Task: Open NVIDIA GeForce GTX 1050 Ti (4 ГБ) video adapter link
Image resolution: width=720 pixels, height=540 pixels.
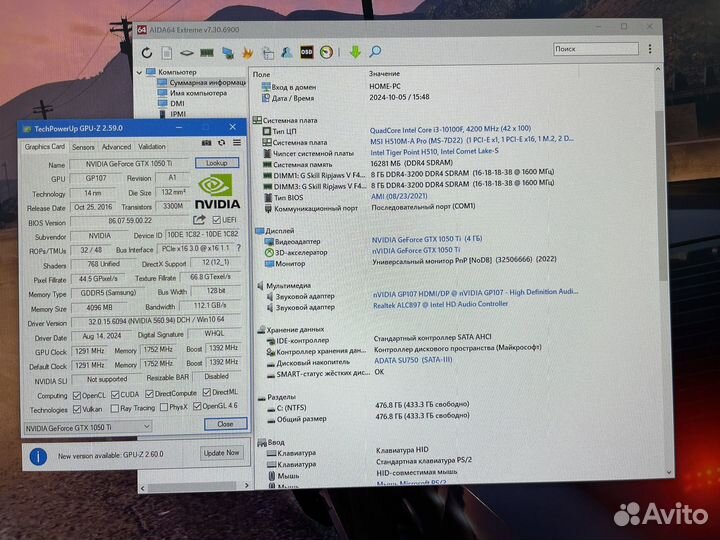Action: point(427,239)
